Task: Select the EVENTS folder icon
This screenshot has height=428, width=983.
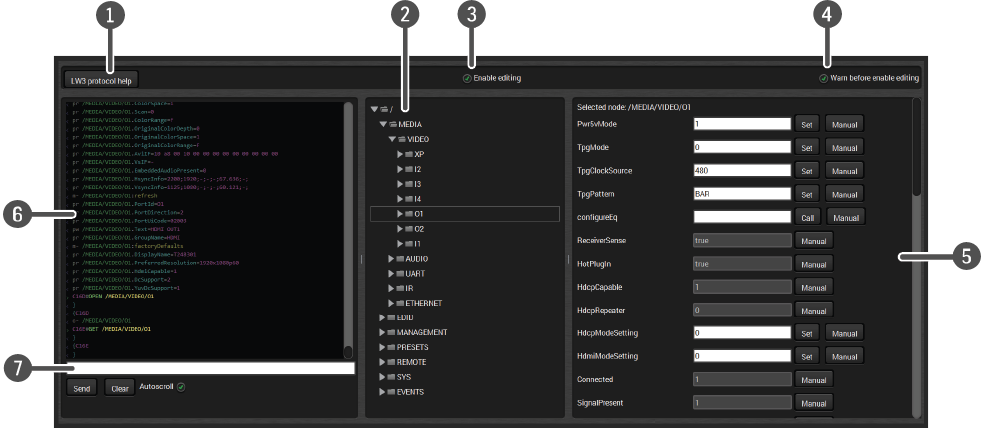Action: [x=391, y=392]
